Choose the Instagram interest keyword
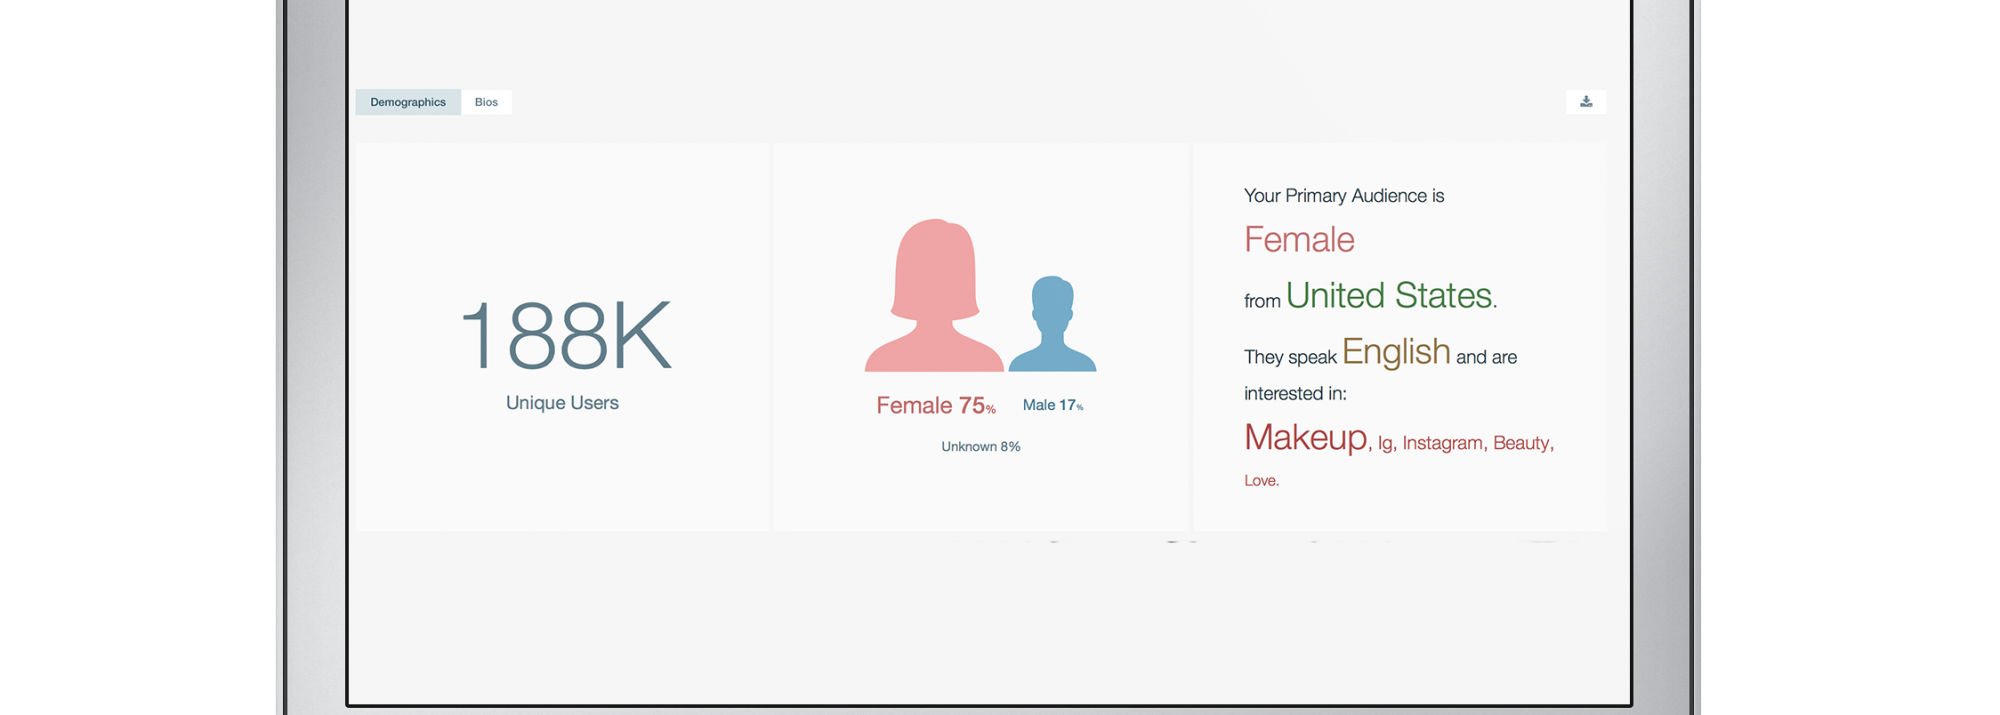Screen dimensions: 2000x715 1442,443
